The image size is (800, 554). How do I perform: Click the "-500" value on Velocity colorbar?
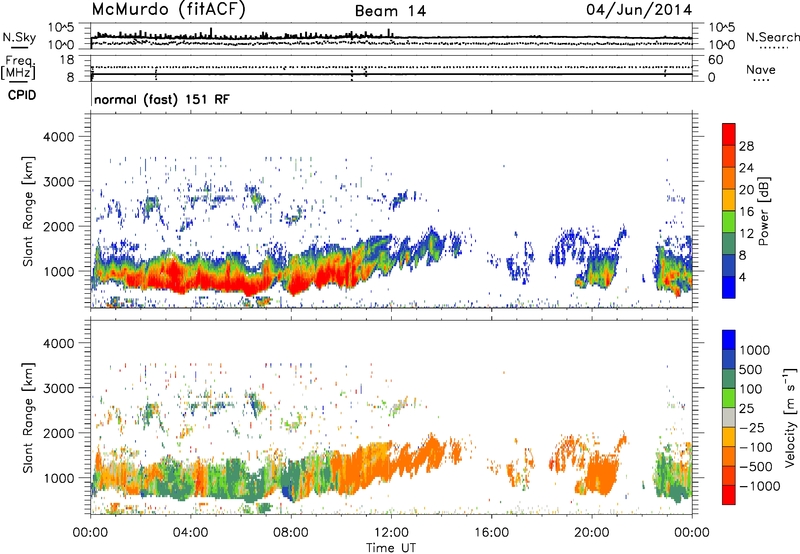[x=756, y=466]
